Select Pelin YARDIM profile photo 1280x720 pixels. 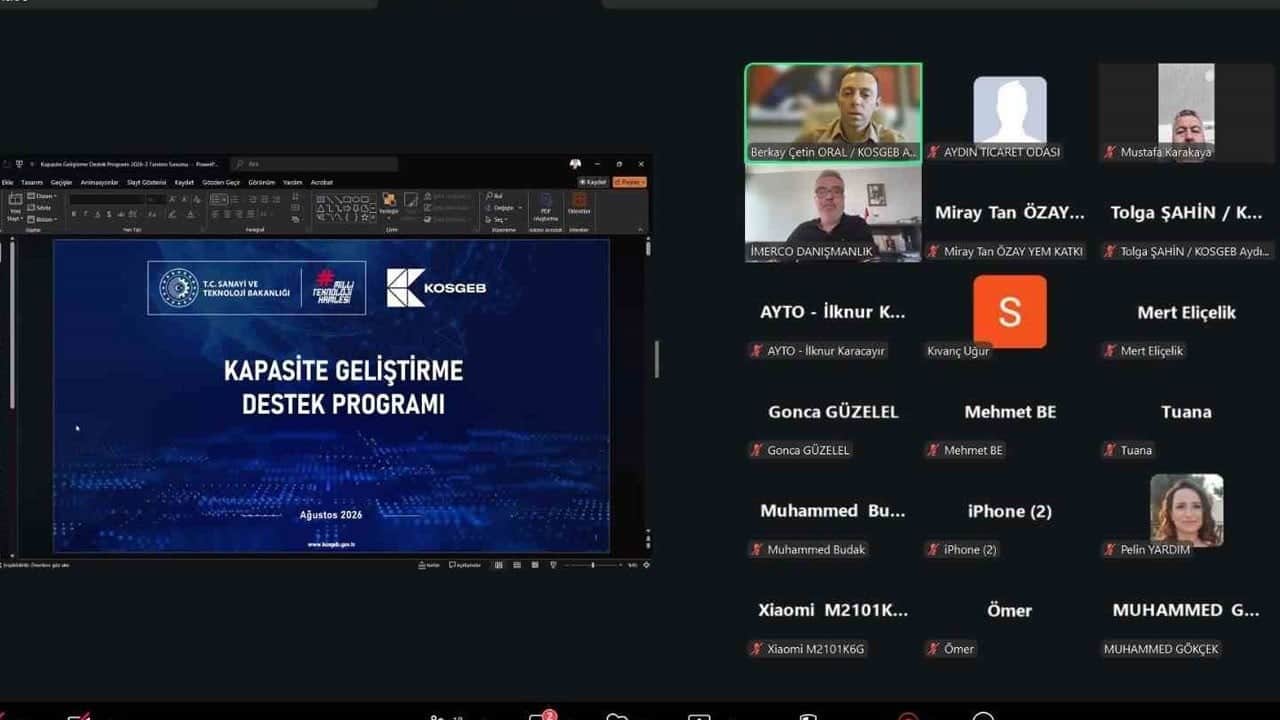1186,510
